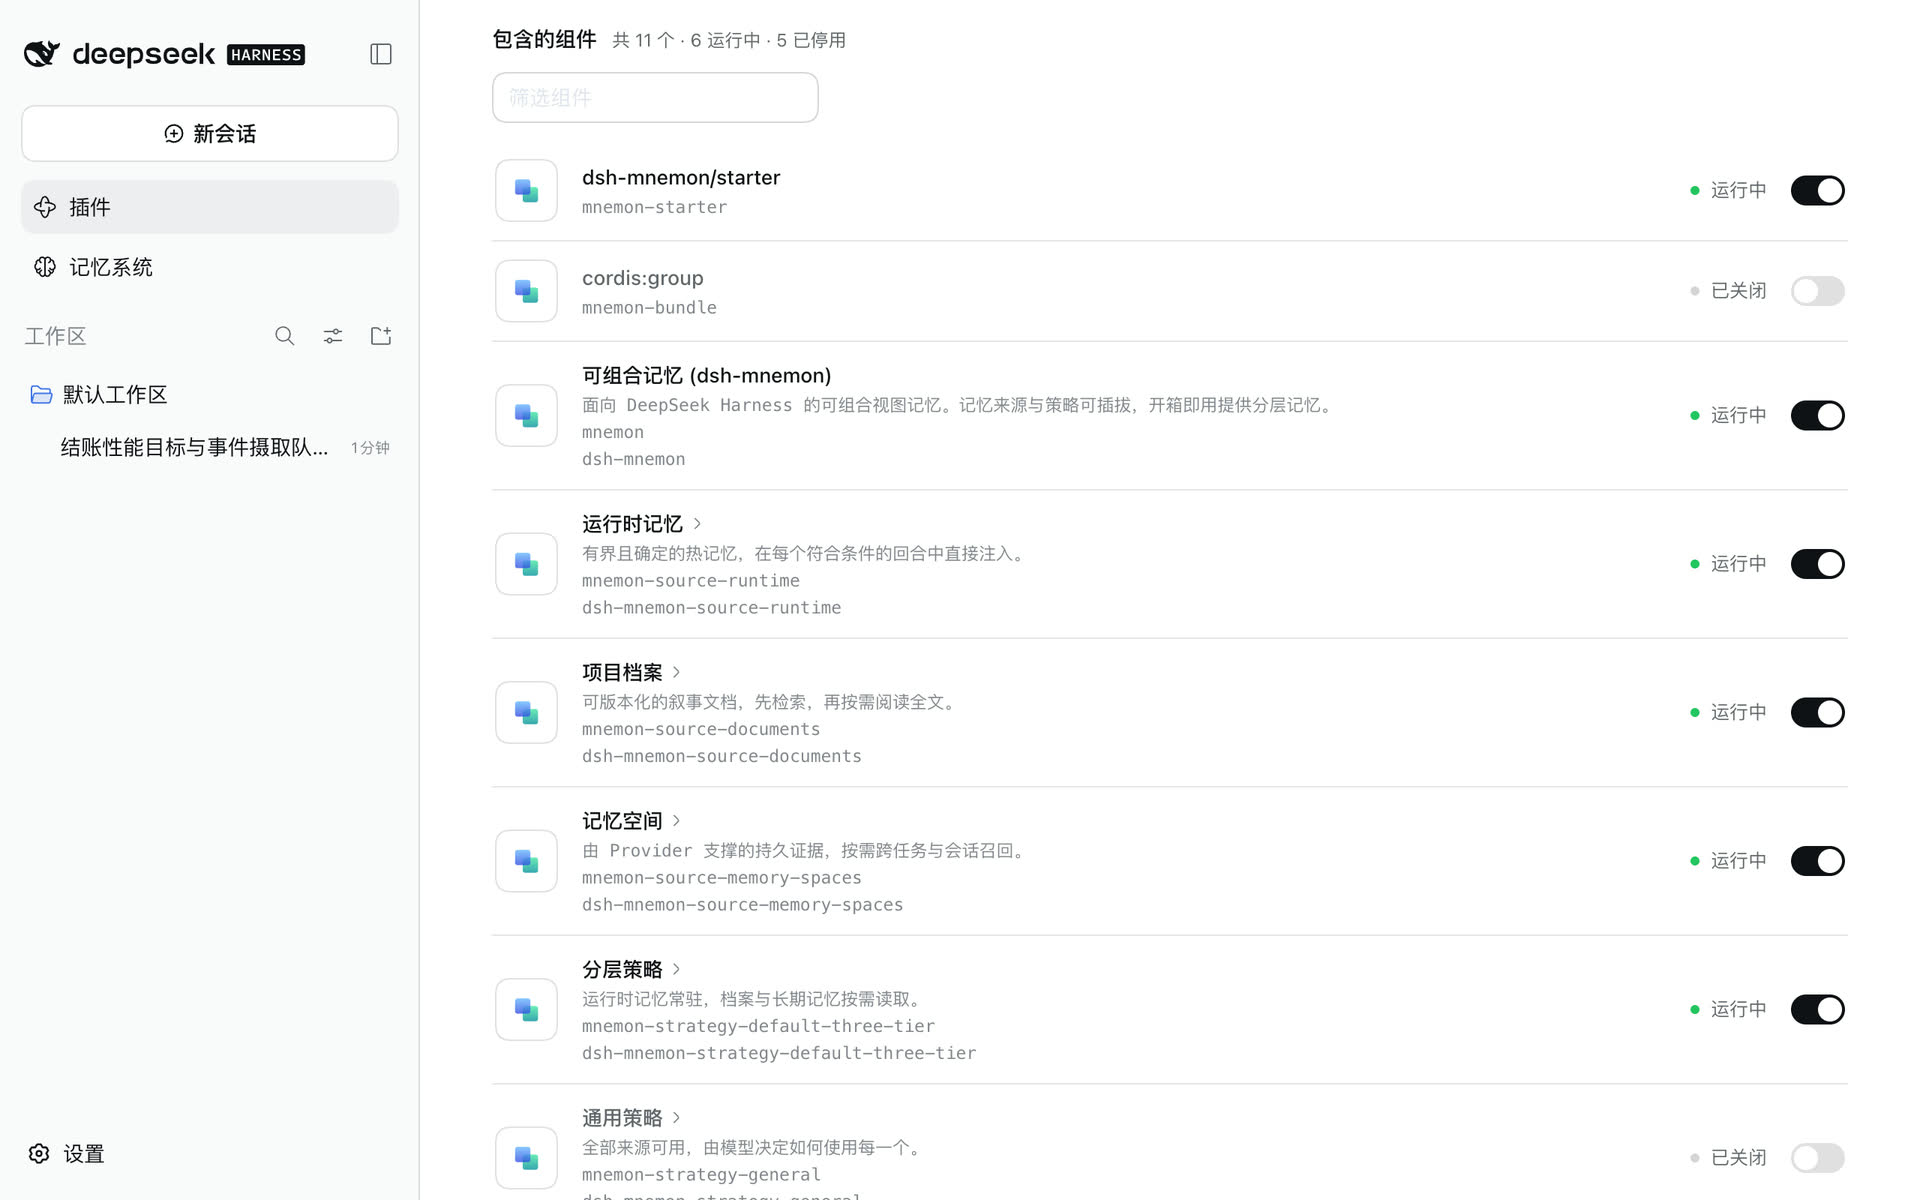Select the 默认工作区 tree item
This screenshot has width=1920, height=1200.
tap(210, 395)
